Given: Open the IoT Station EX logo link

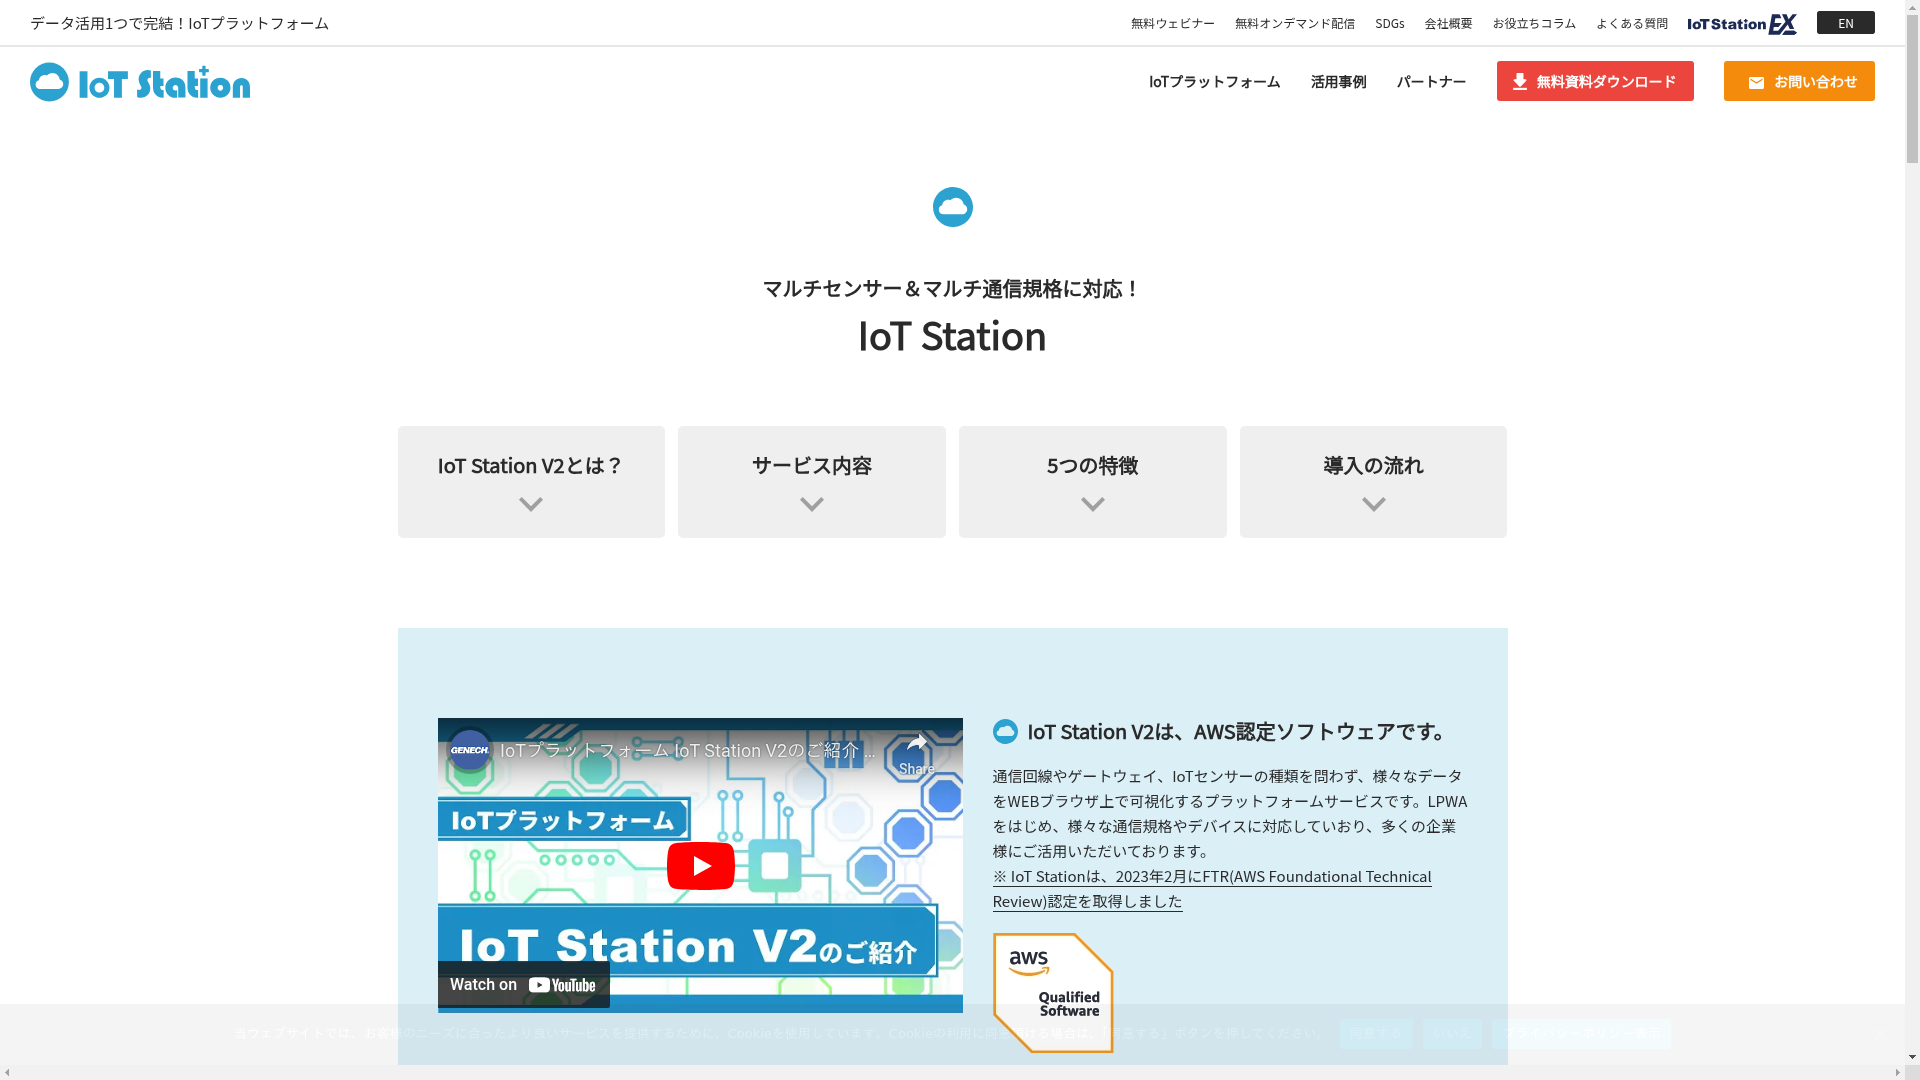Looking at the screenshot, I should click(x=1741, y=23).
